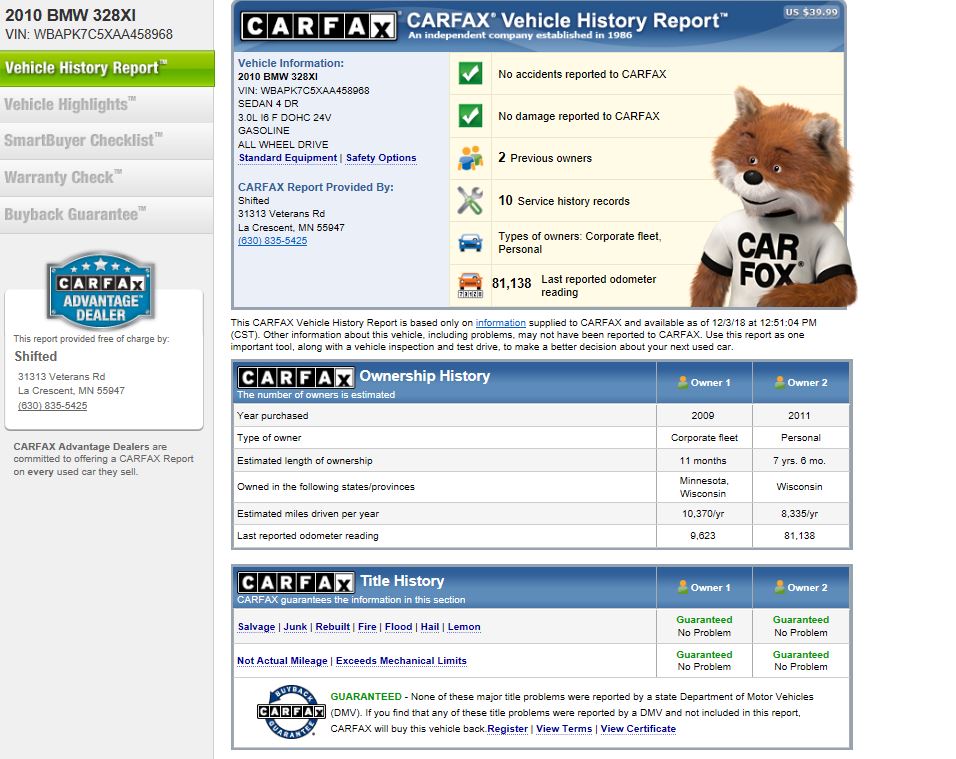956x759 pixels.
Task: Open the Not Actual Mileage link
Action: coord(282,661)
